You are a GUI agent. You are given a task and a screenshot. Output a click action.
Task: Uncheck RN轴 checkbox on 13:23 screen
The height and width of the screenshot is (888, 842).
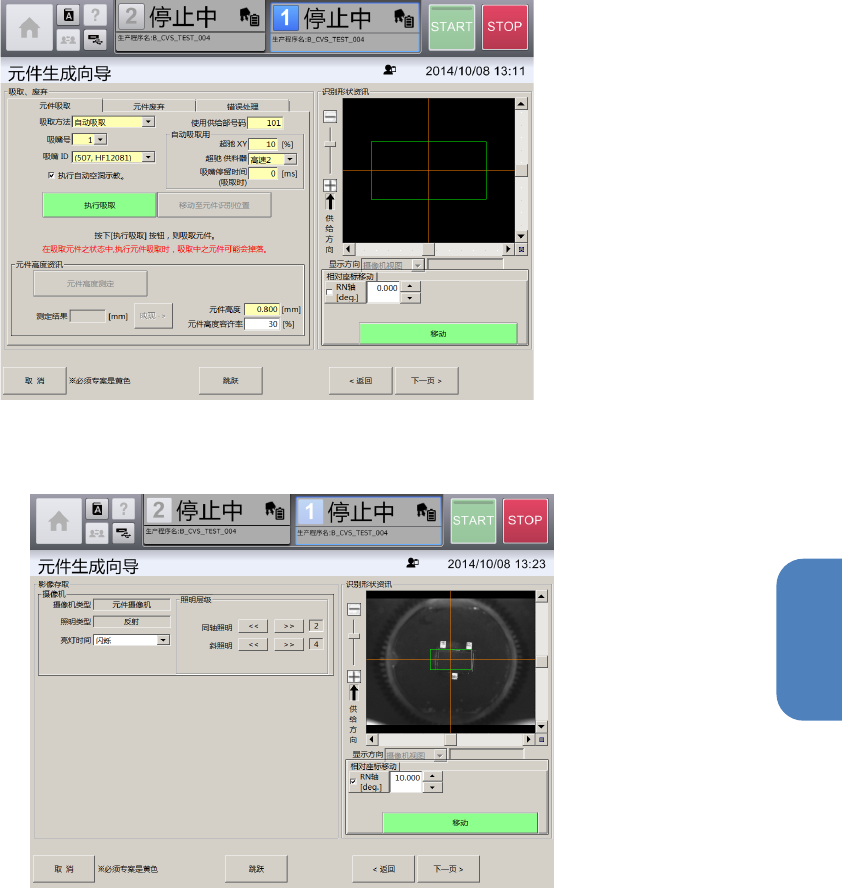tap(353, 782)
